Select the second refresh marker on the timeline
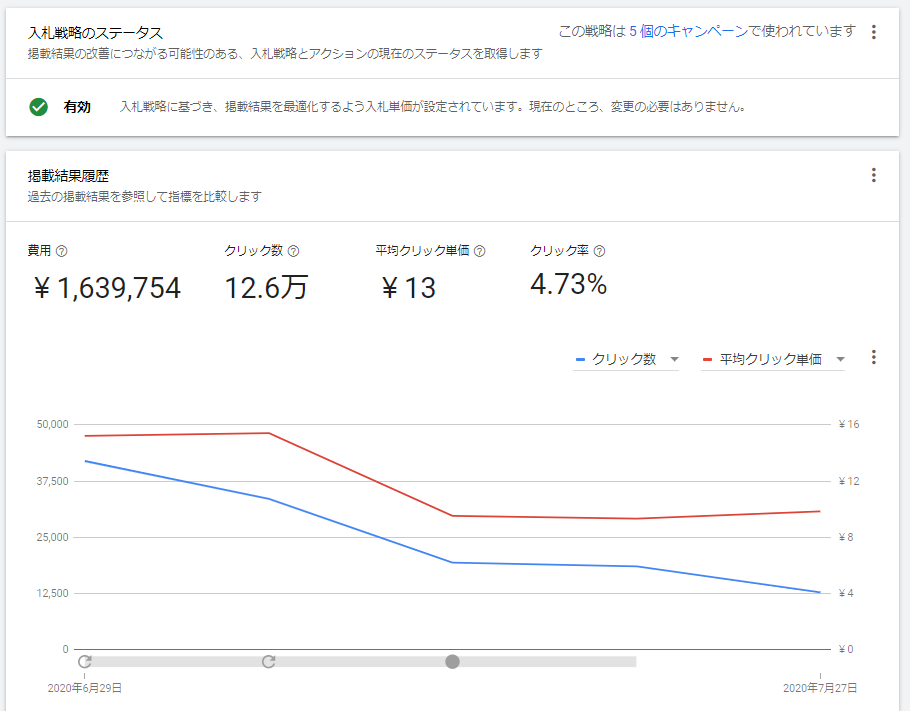The image size is (910, 711). [x=268, y=661]
